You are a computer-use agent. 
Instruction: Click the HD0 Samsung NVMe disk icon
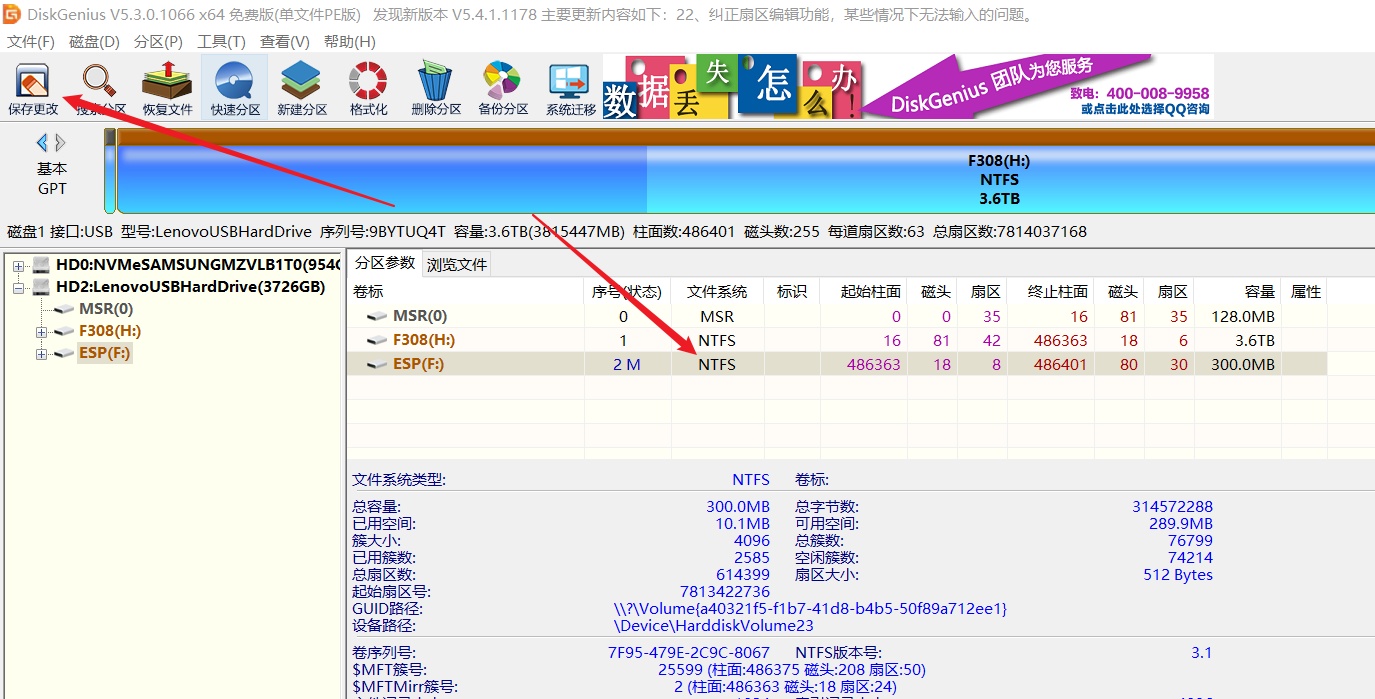click(41, 265)
